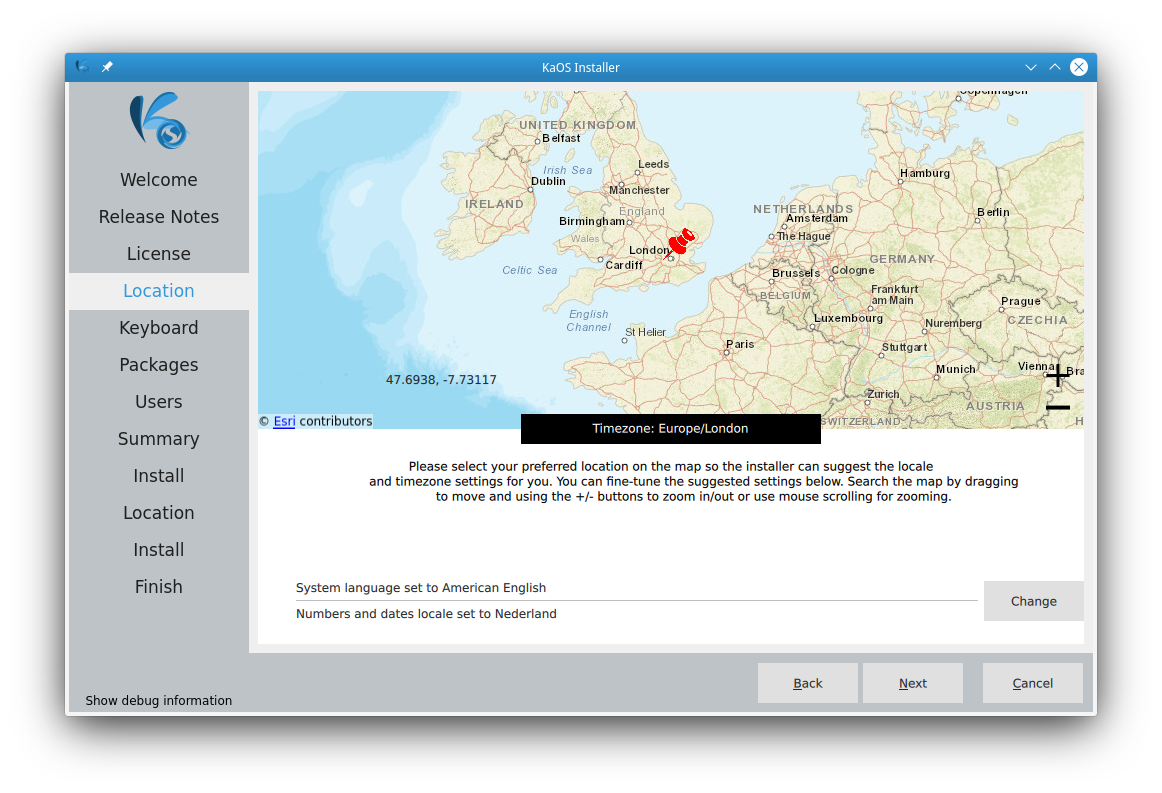Go to the Next installer step
Screen dimensions: 1162x793
pos(912,683)
